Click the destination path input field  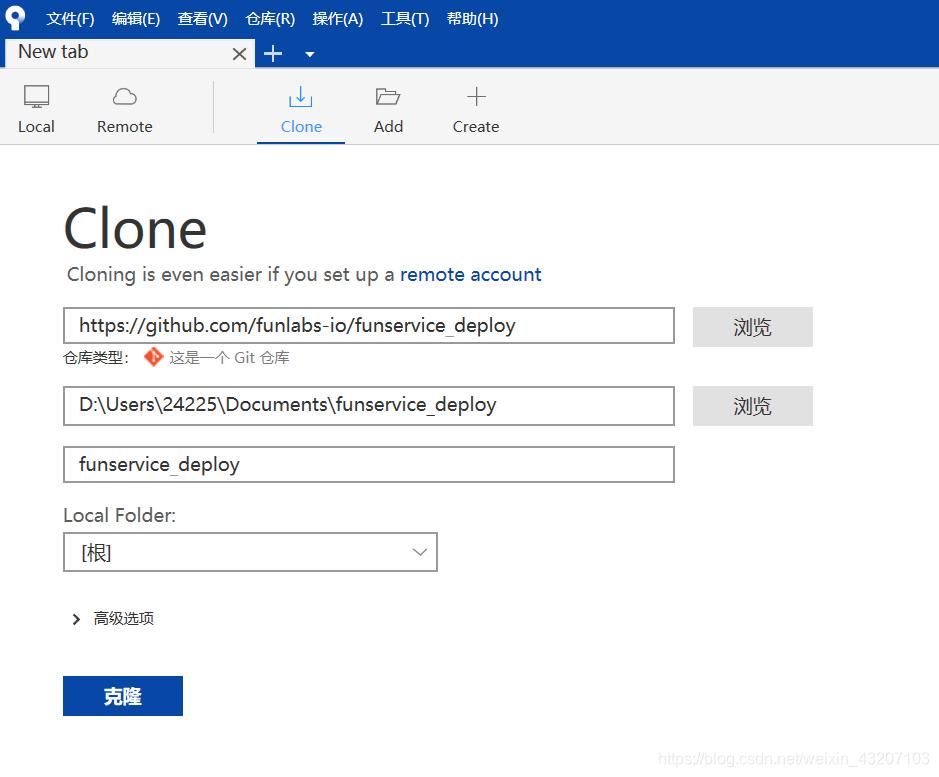point(369,406)
